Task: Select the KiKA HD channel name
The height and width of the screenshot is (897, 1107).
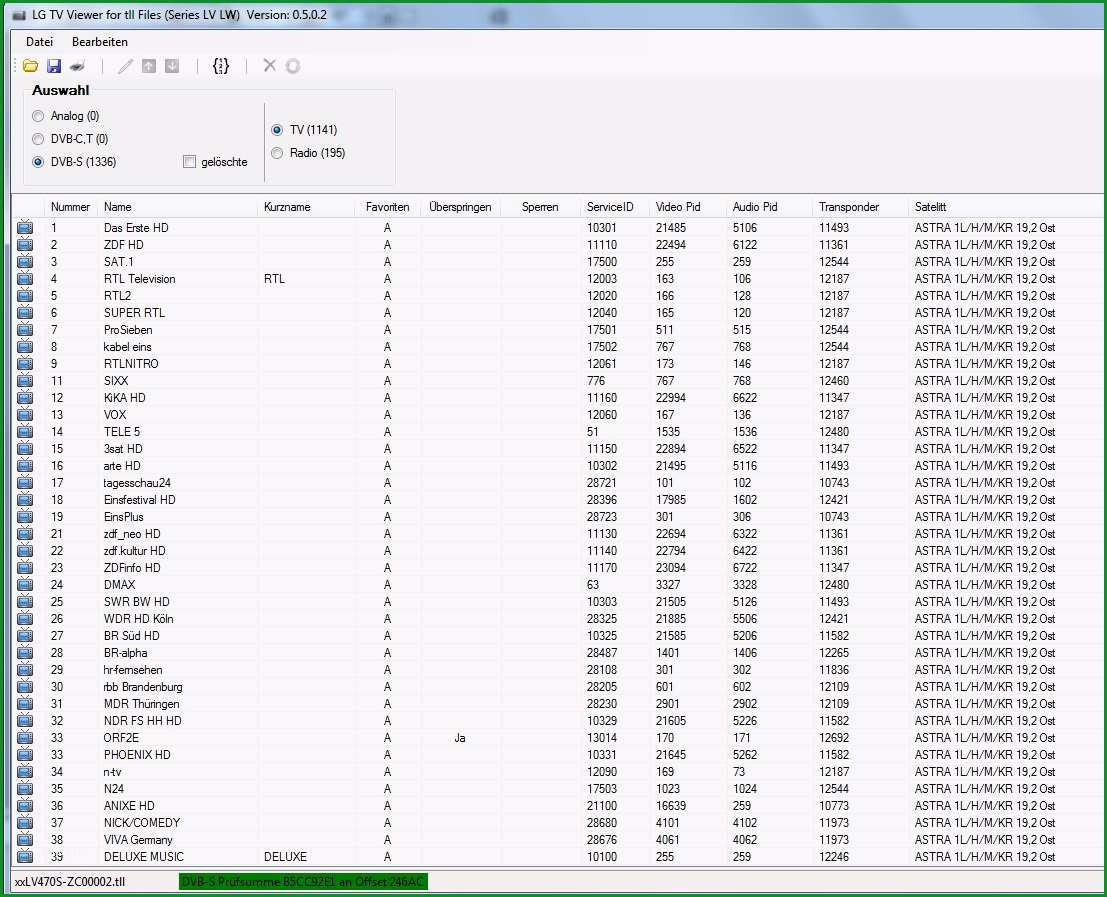Action: click(124, 397)
